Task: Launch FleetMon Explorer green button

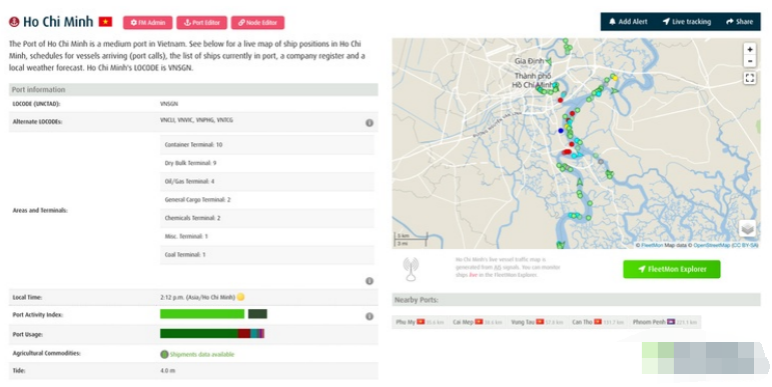Action: click(672, 269)
